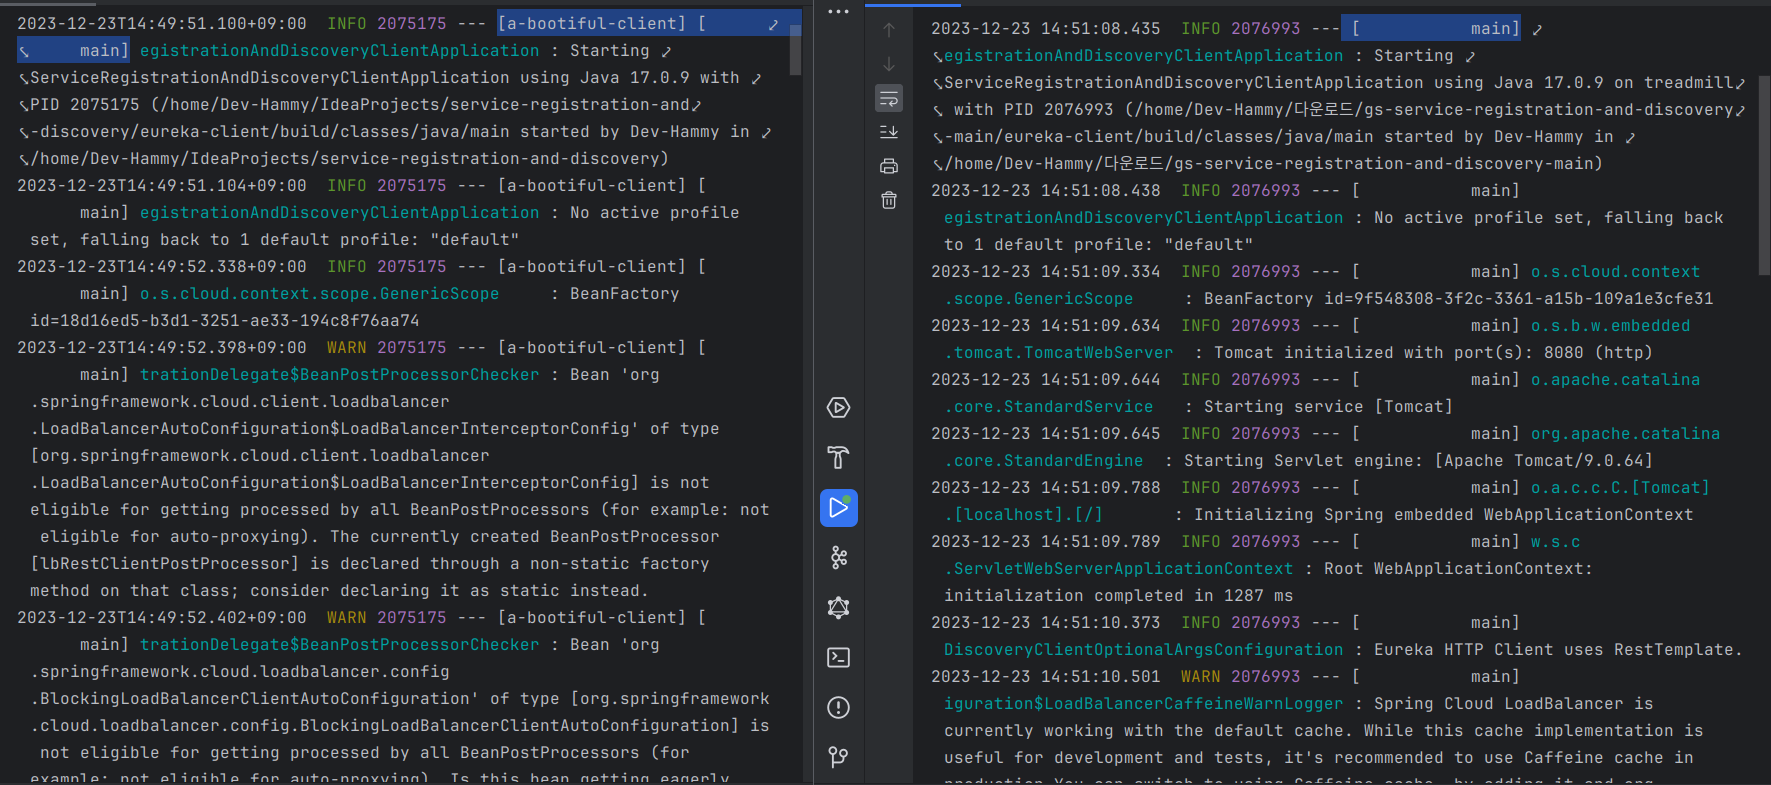Click the left console vertical scrollbar thumb
The height and width of the screenshot is (785, 1771).
pos(795,50)
